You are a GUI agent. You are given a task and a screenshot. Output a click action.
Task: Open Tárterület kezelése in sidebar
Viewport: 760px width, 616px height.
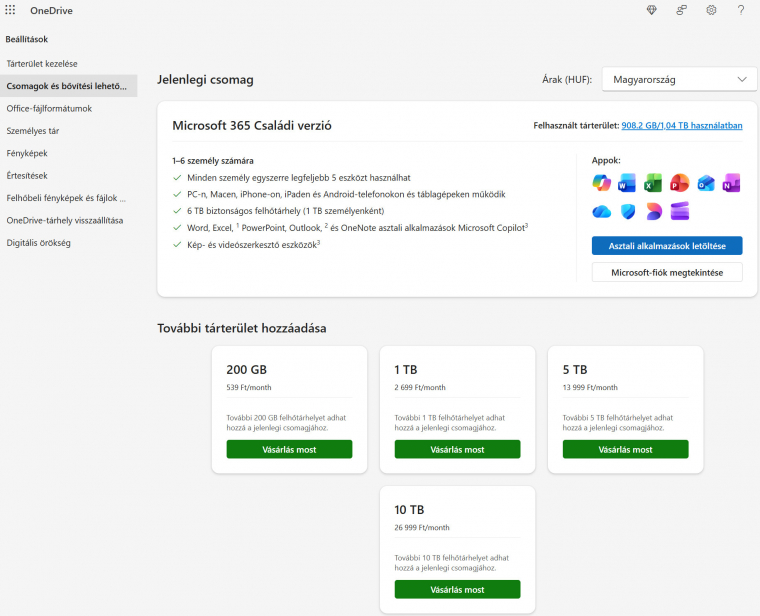pos(35,63)
